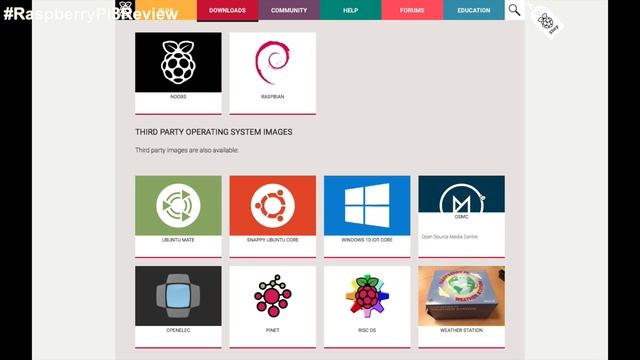Click the Raspbian label link

click(x=273, y=97)
